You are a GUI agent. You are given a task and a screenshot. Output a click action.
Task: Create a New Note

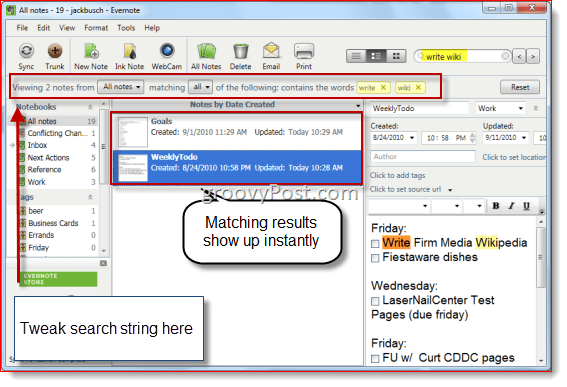click(x=91, y=56)
